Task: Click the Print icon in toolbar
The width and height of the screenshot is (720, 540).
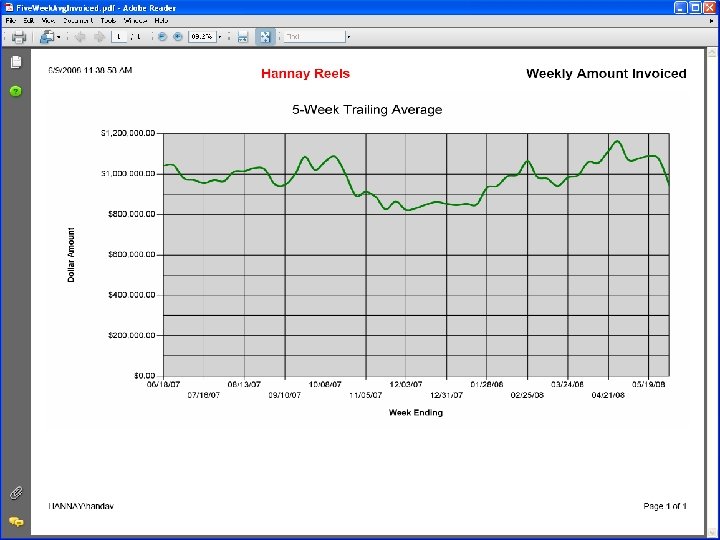Action: tap(19, 37)
